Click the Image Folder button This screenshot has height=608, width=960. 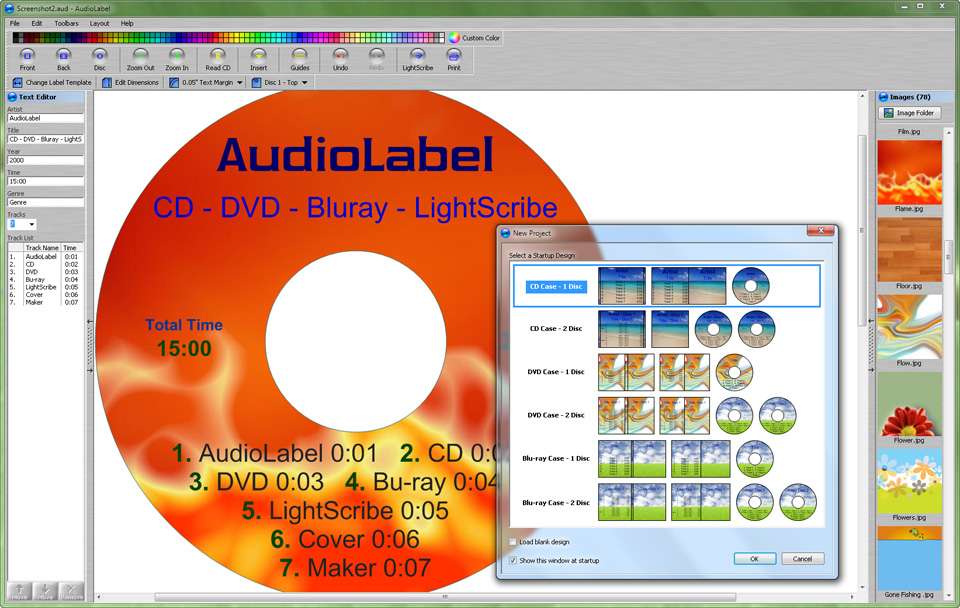[909, 111]
